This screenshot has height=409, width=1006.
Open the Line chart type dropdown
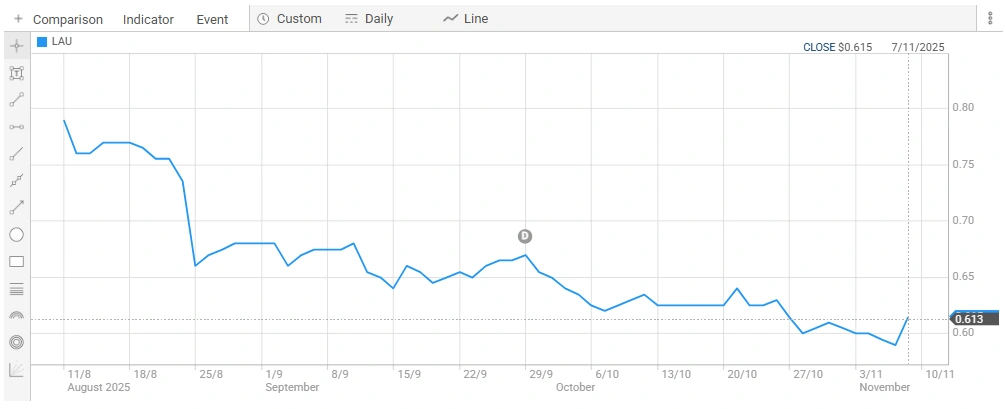pyautogui.click(x=465, y=19)
